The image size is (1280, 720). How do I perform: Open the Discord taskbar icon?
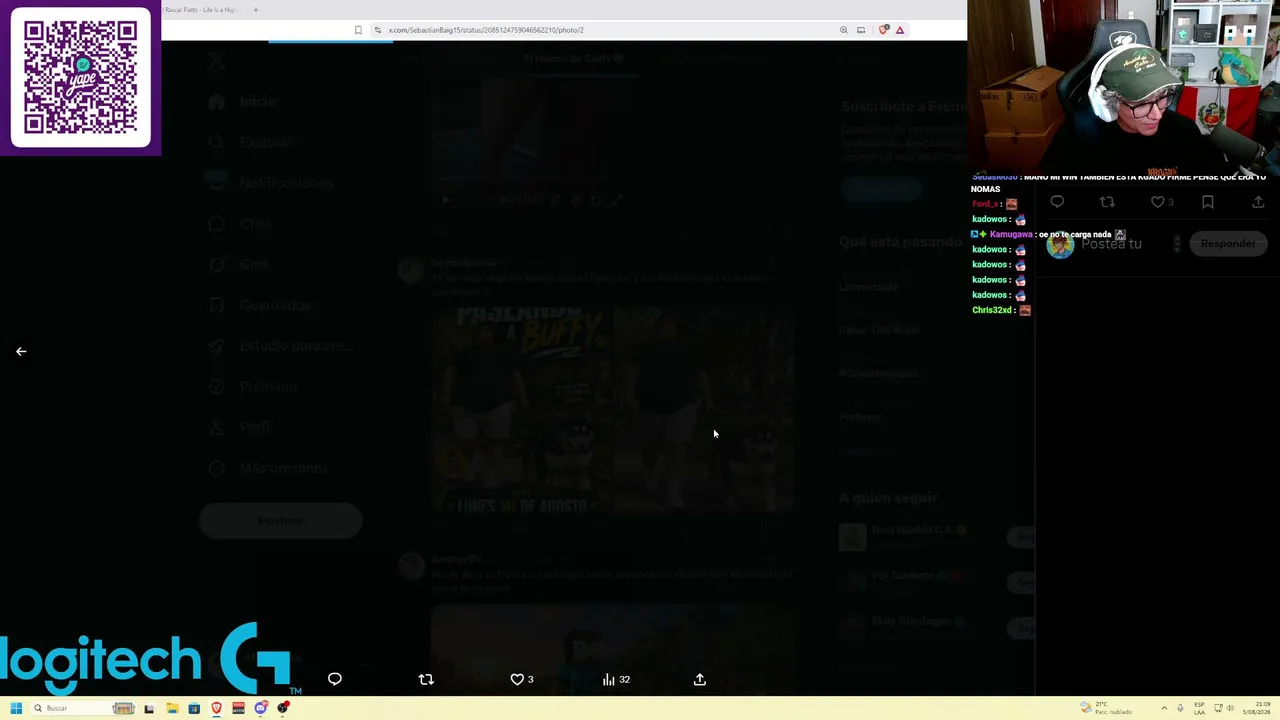(261, 708)
